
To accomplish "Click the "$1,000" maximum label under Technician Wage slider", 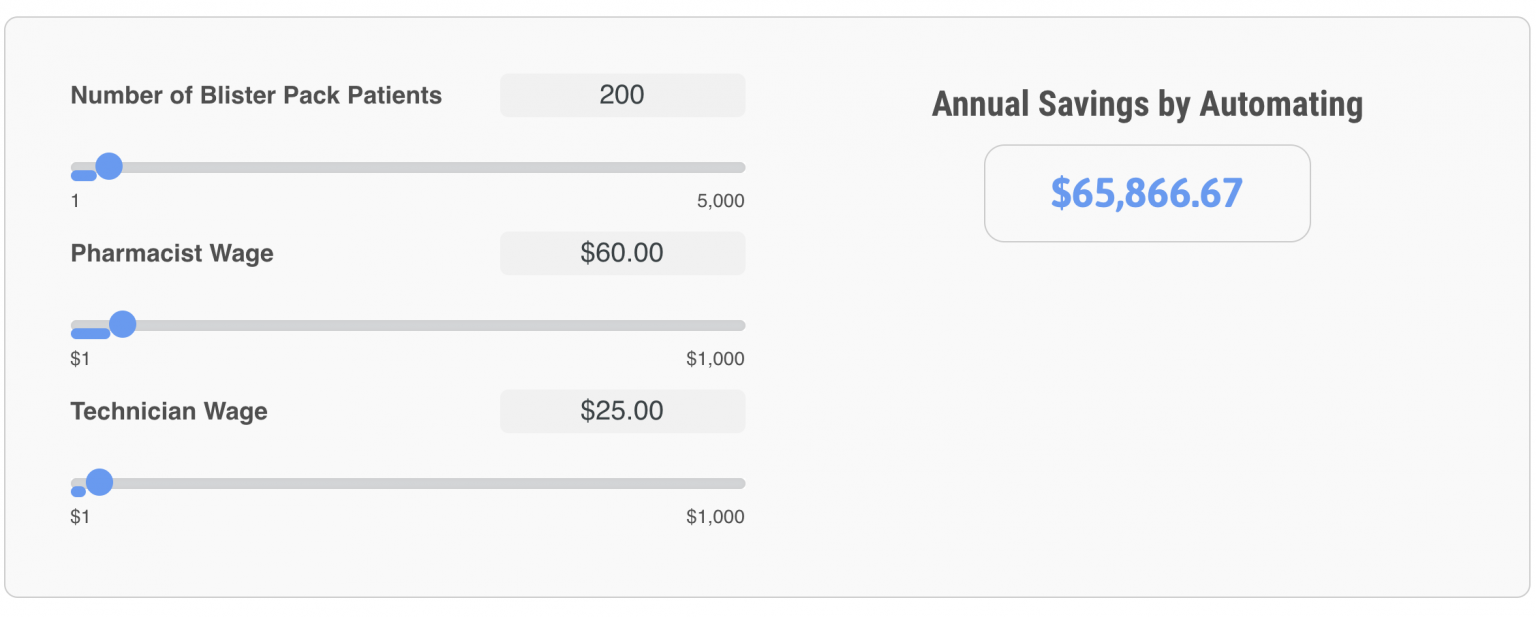I will tap(715, 517).
